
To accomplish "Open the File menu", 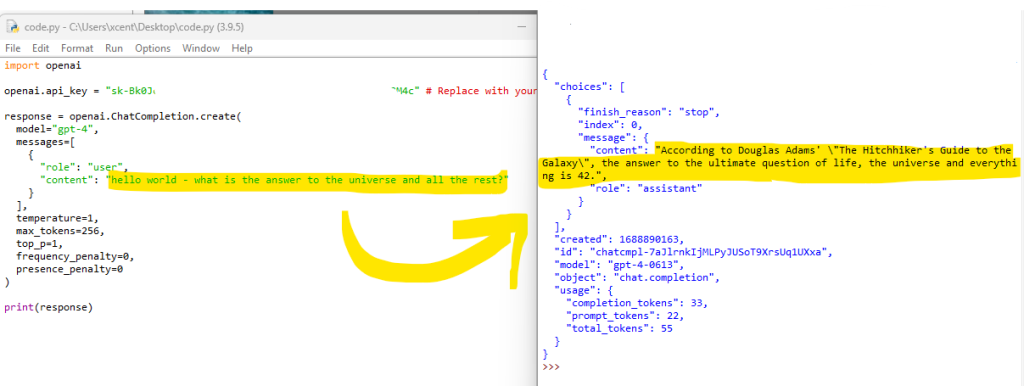I will point(13,48).
